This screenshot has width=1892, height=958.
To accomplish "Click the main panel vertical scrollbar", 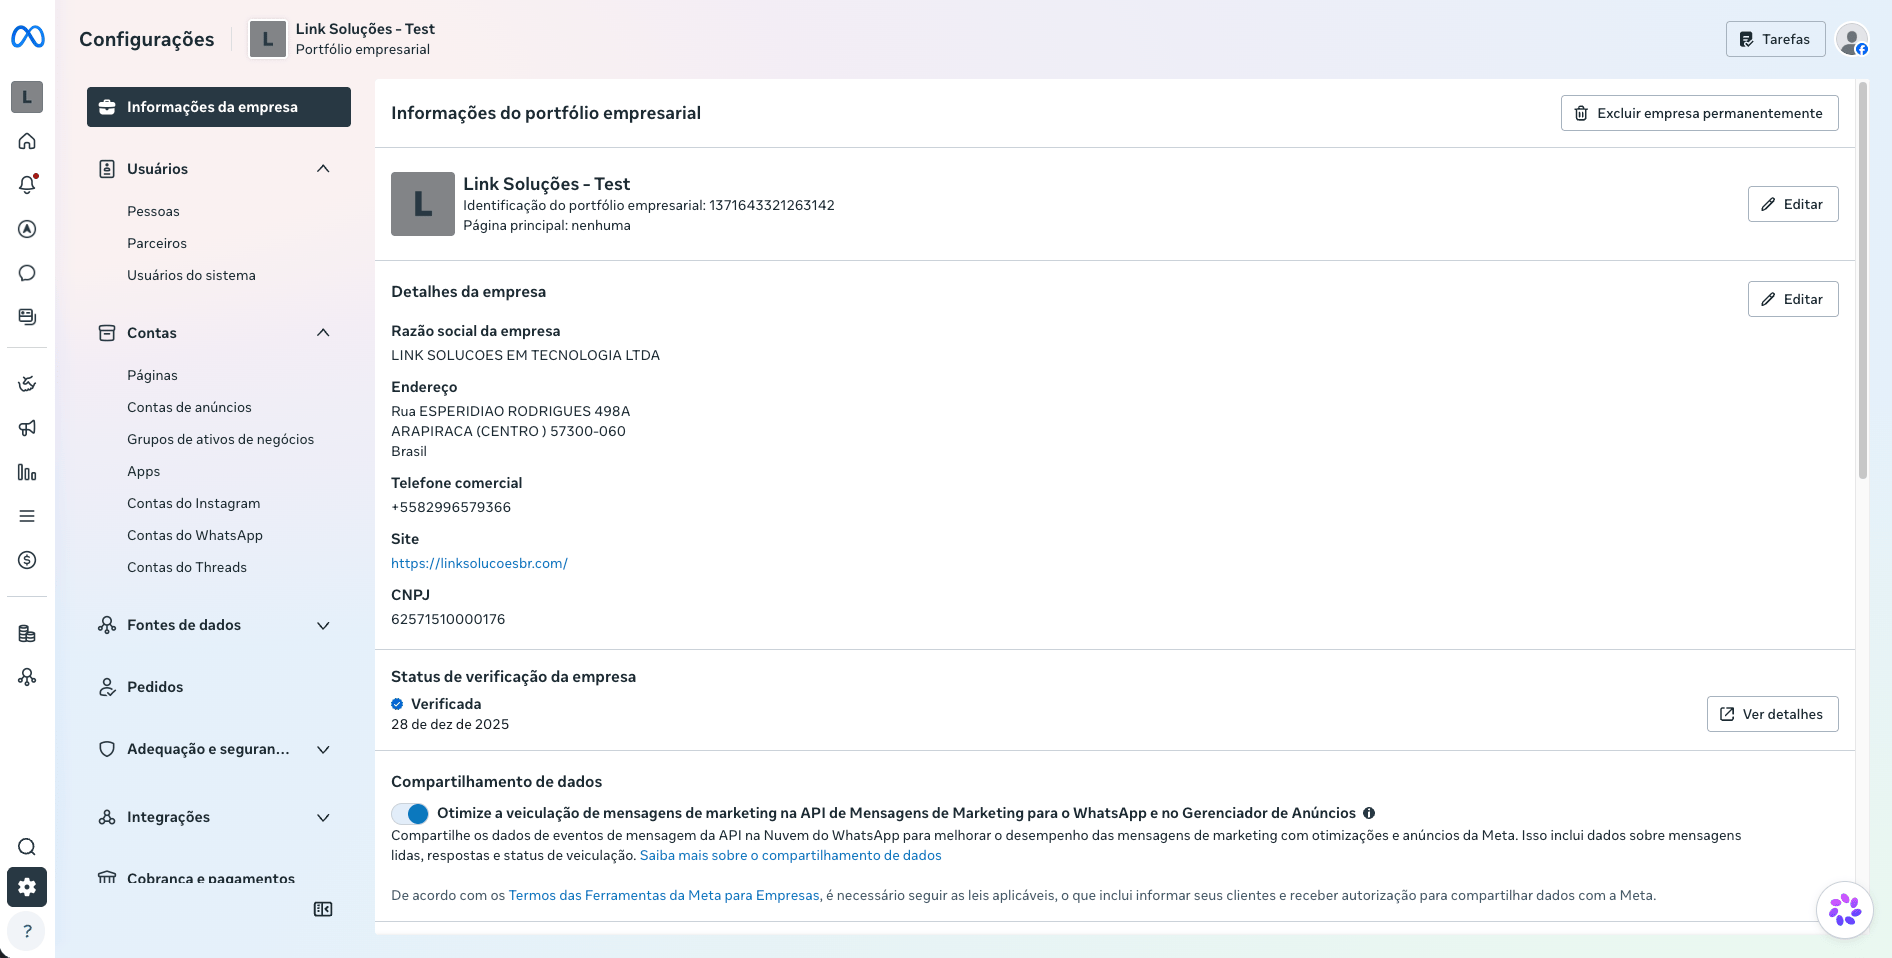I will pos(1862,280).
